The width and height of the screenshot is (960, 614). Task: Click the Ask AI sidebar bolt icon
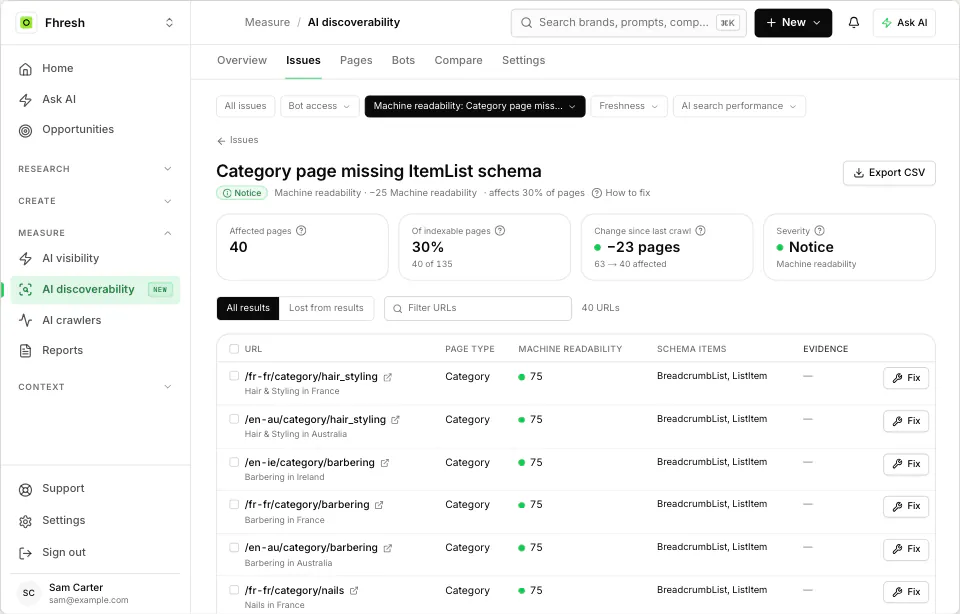pyautogui.click(x=25, y=100)
